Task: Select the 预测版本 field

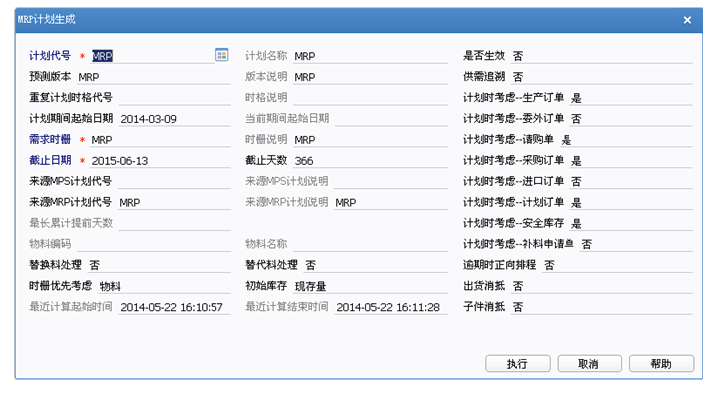Action: 154,77
